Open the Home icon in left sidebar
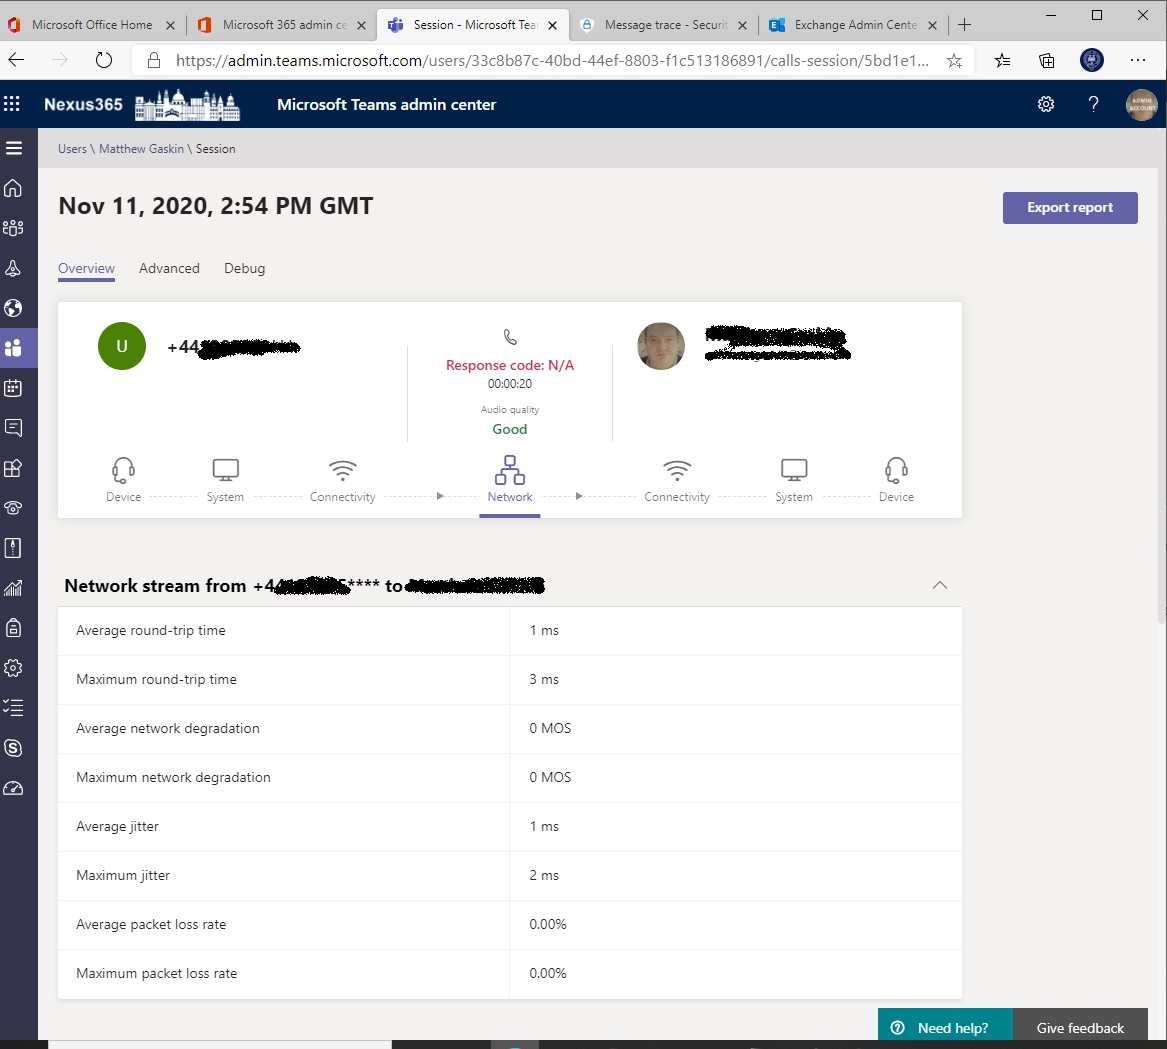Image resolution: width=1167 pixels, height=1049 pixels. 14,188
